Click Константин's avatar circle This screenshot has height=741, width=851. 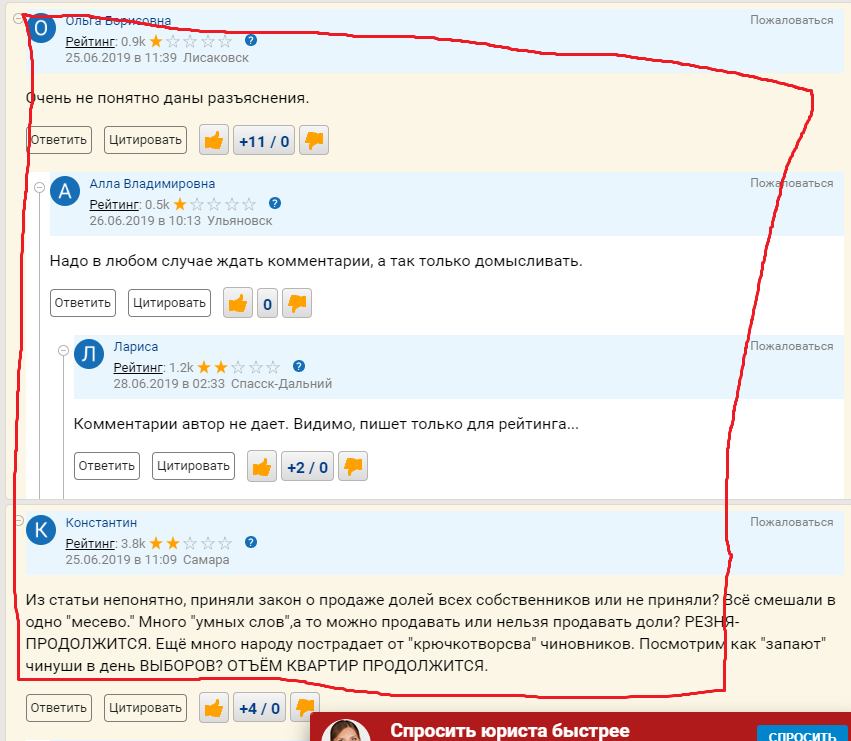tap(41, 531)
